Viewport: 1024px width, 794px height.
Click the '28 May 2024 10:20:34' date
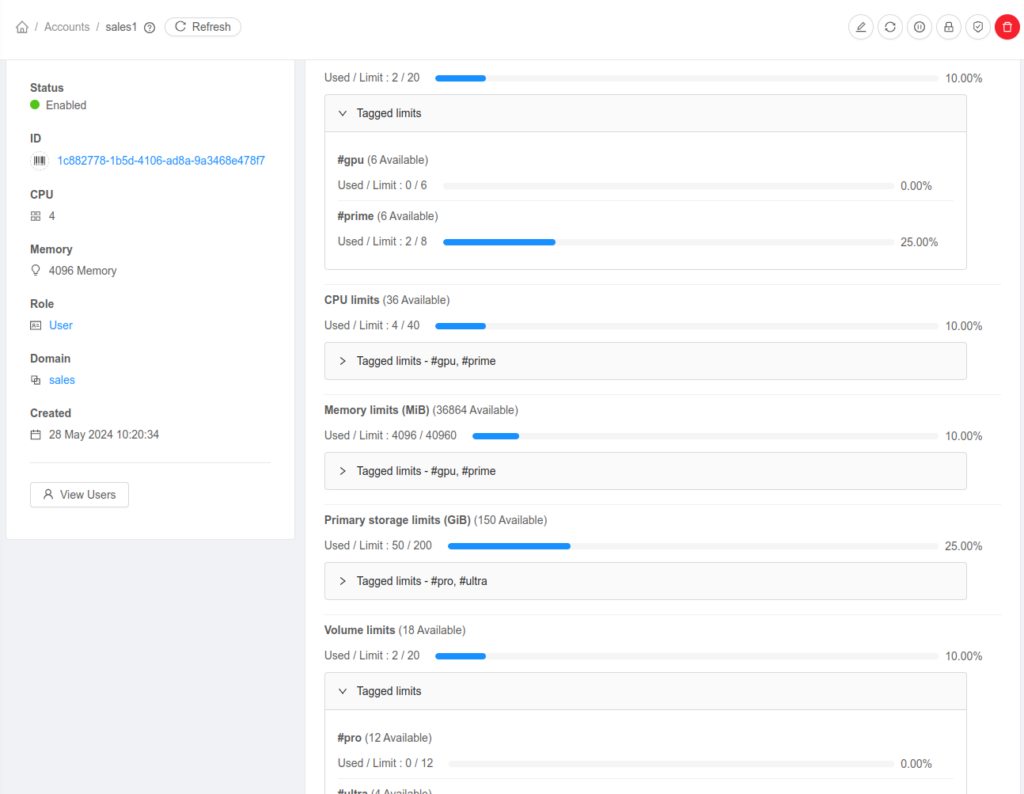(x=104, y=435)
